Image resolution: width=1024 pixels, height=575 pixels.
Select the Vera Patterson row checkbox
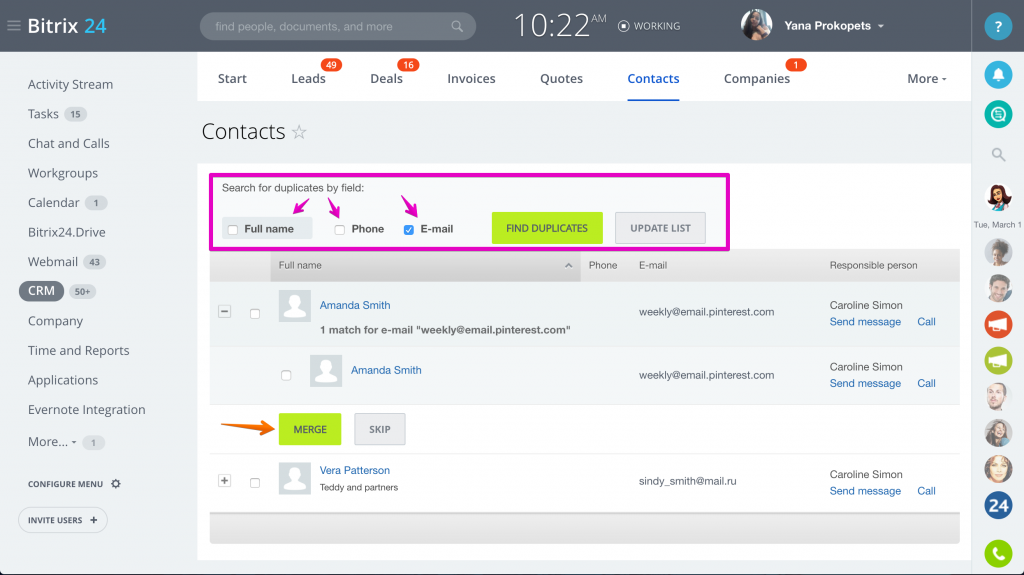255,483
